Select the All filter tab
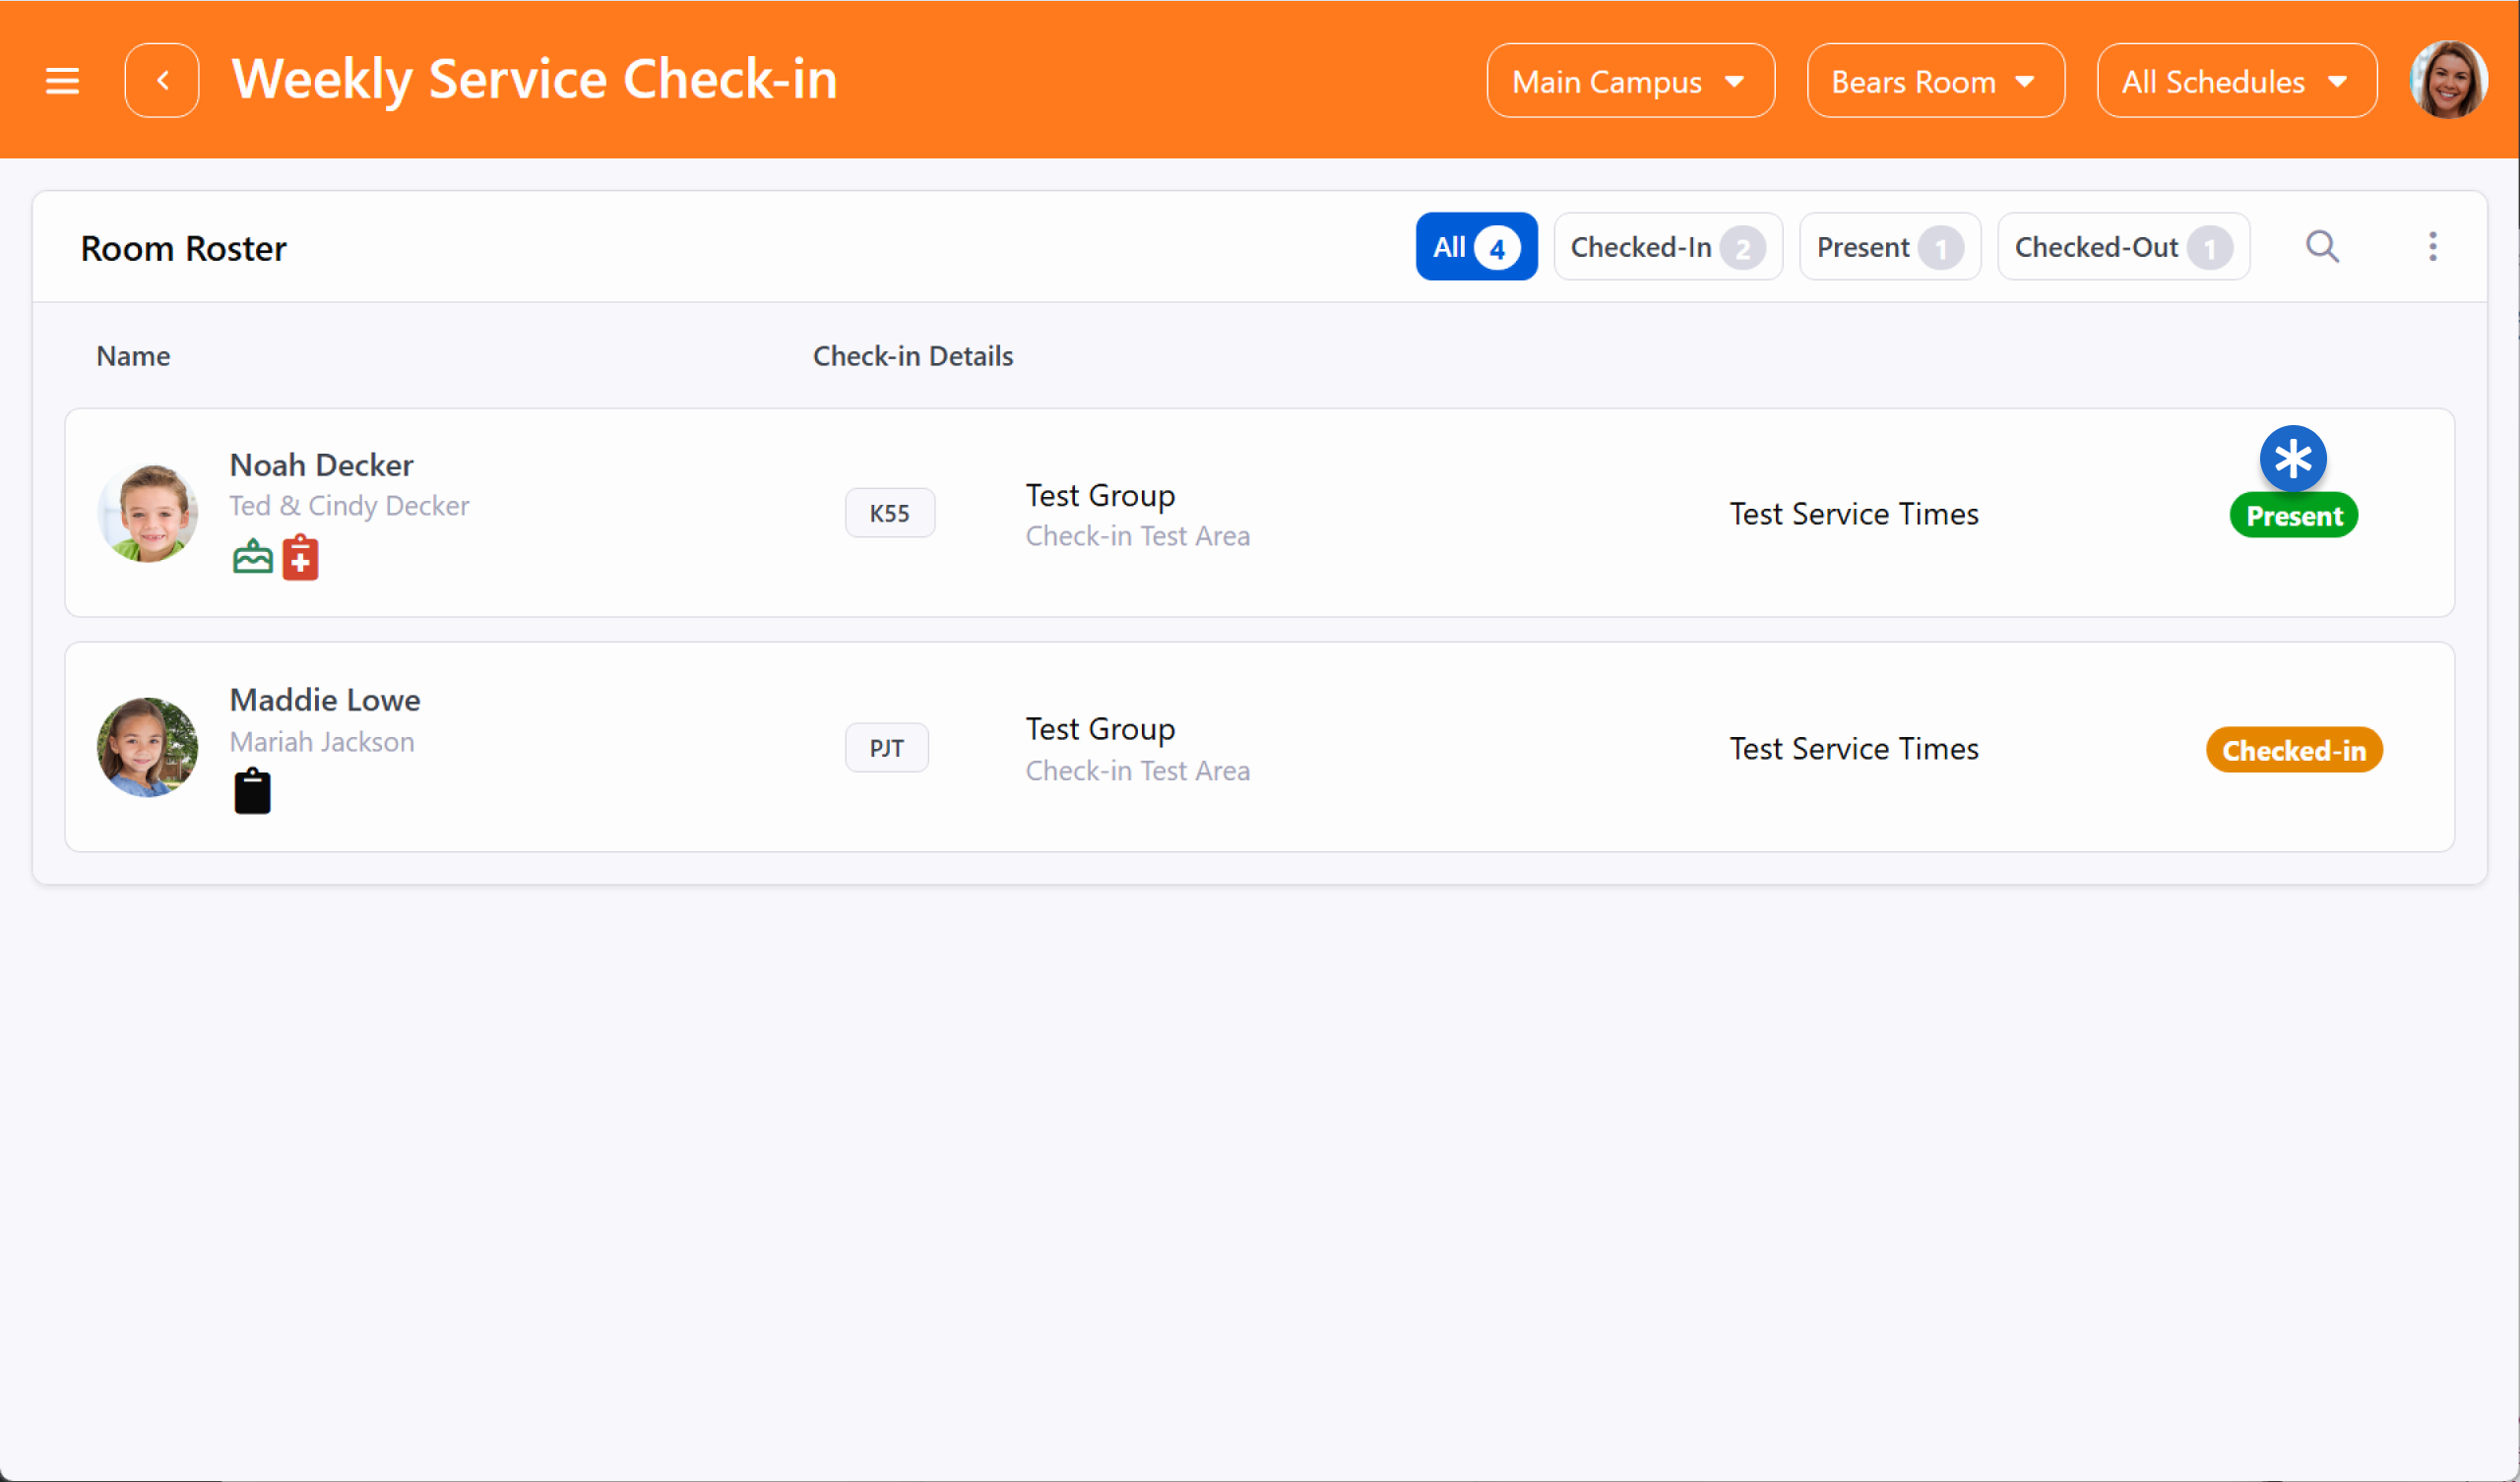2520x1482 pixels. [1475, 247]
